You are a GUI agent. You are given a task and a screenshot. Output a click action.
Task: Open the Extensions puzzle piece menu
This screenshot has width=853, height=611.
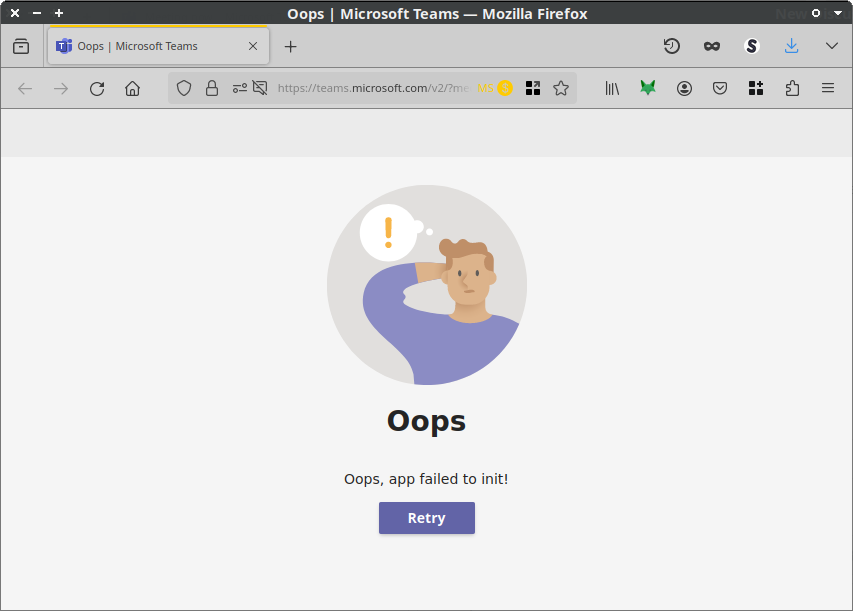pos(792,88)
